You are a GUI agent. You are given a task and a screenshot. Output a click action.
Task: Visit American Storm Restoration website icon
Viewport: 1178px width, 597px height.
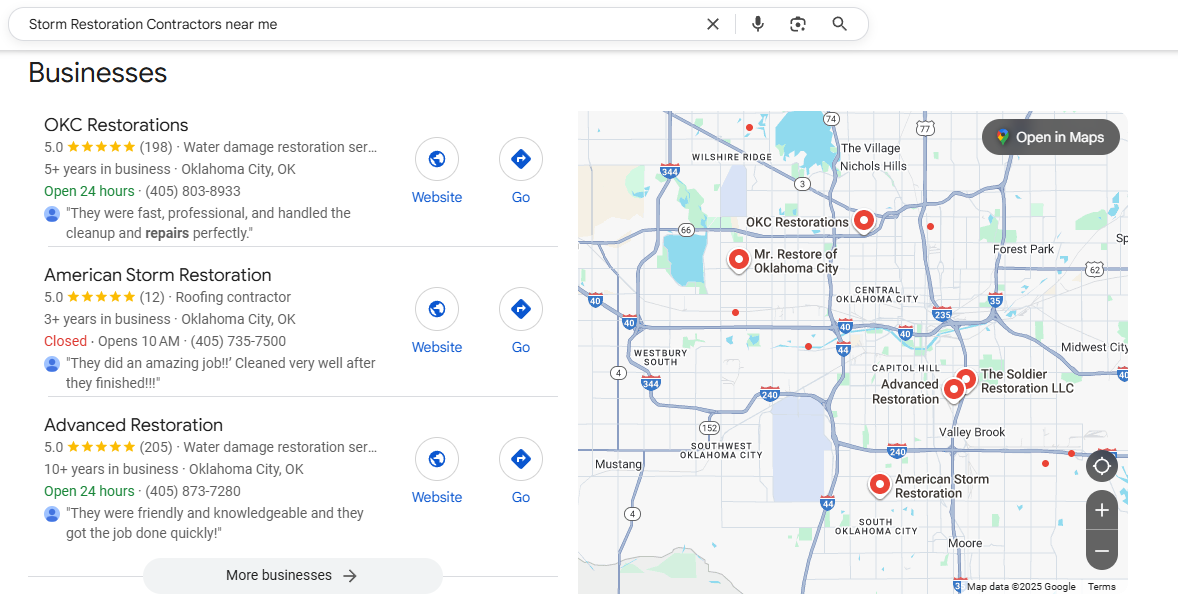pos(437,310)
